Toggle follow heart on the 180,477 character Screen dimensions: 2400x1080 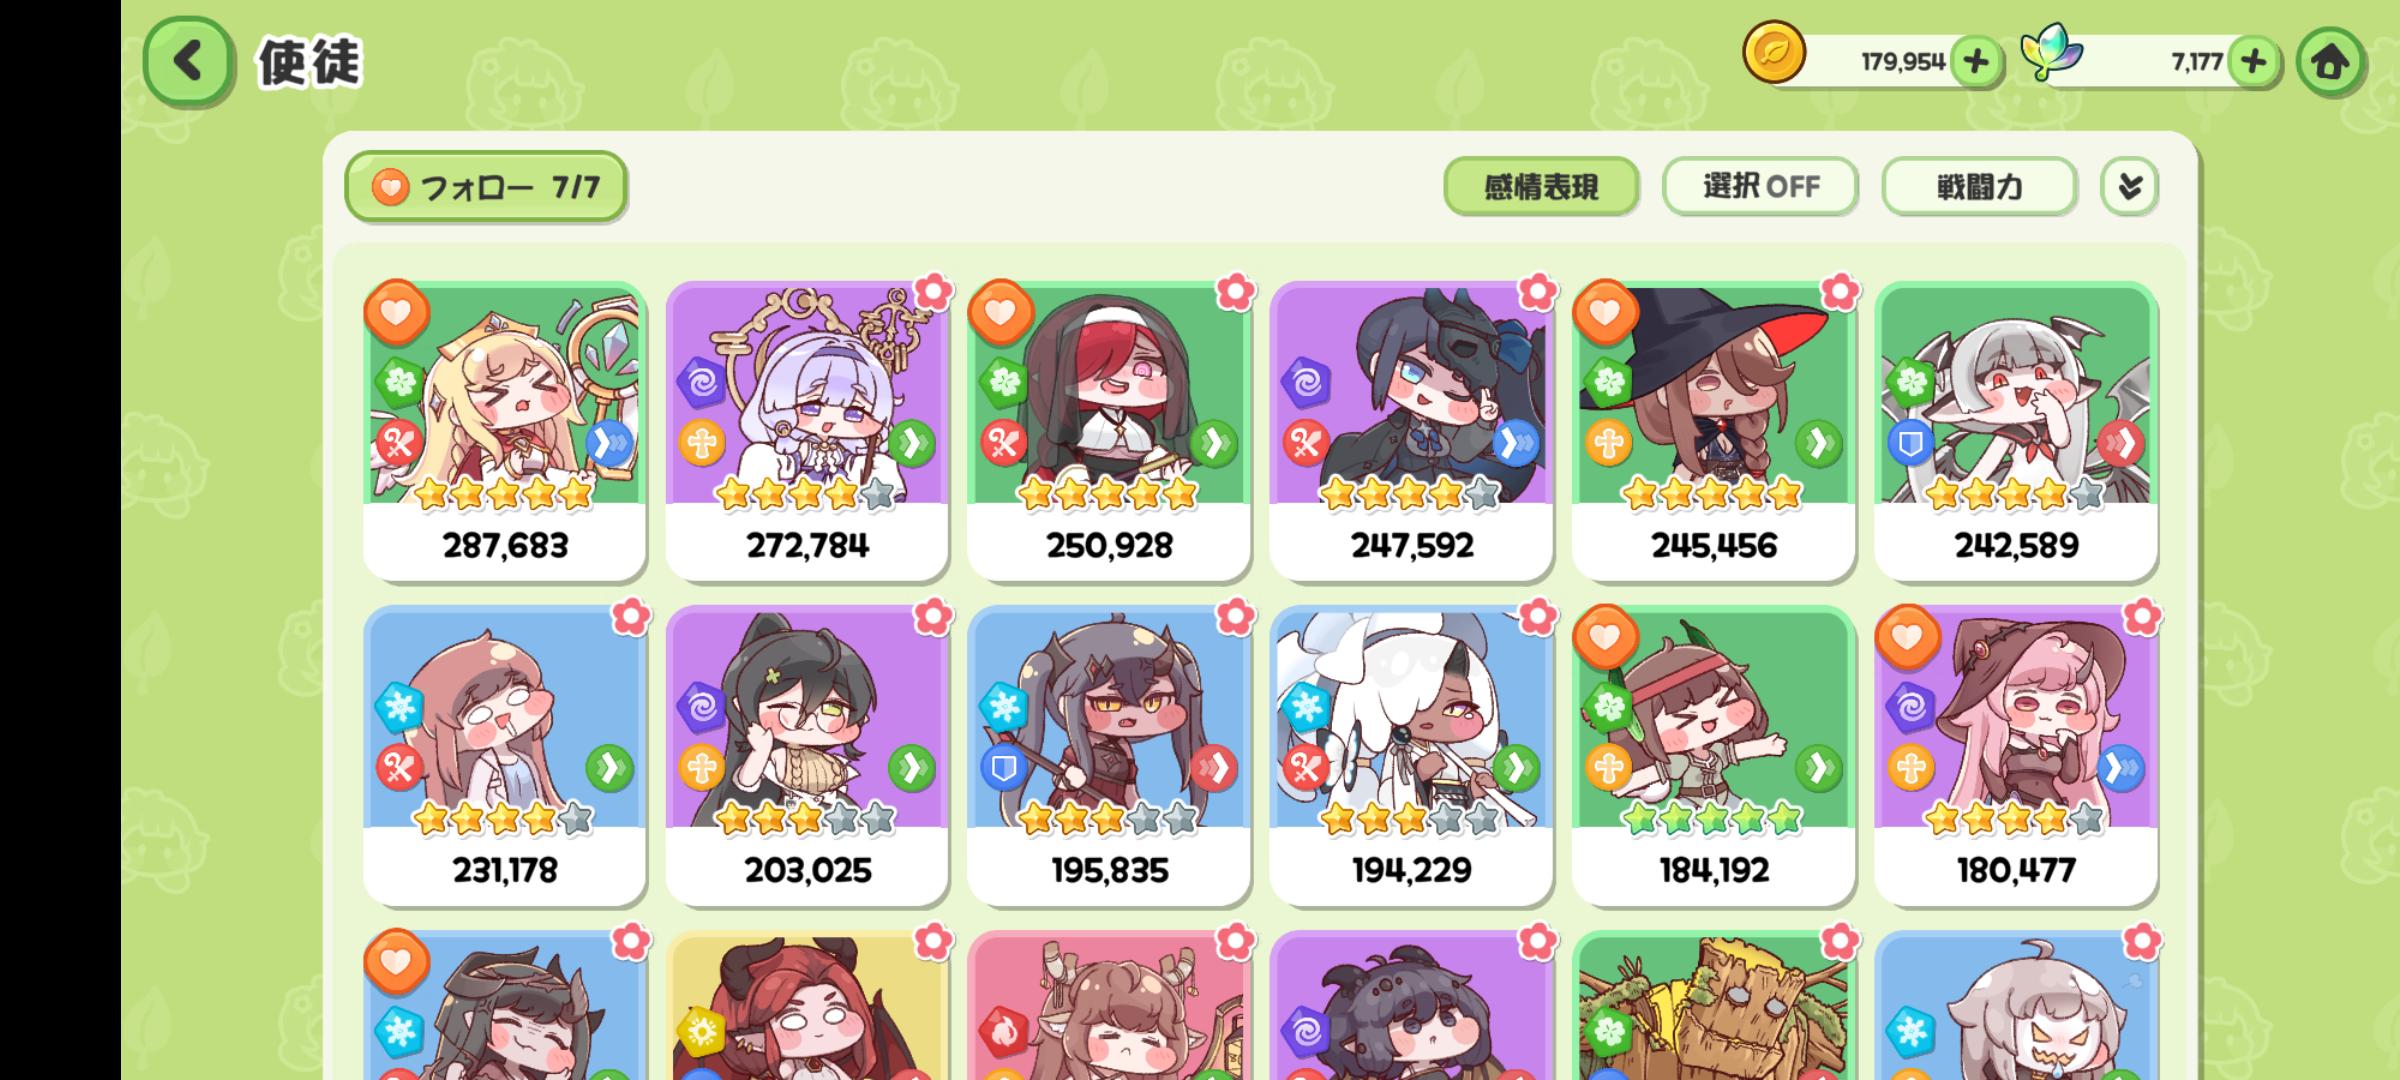click(1907, 637)
